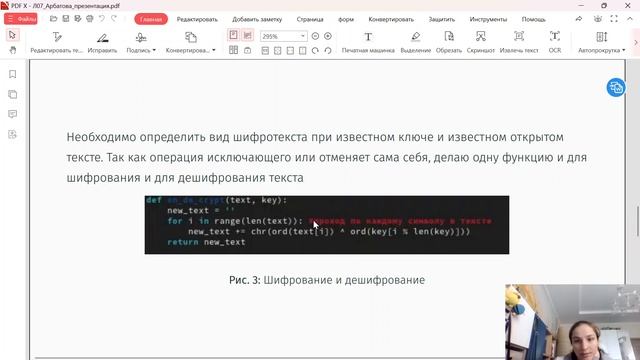
Task: Click the fullscreen icon
Action: 614,19
